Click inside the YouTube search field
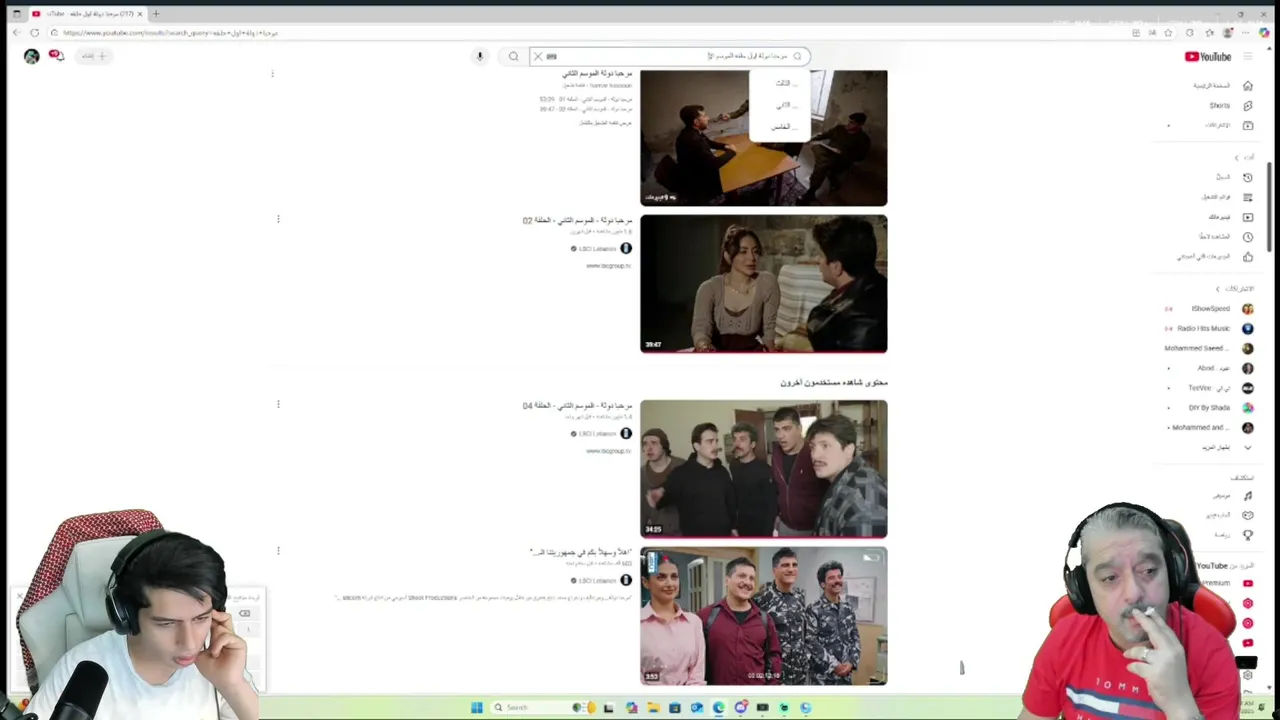Image resolution: width=1280 pixels, height=720 pixels. click(670, 56)
